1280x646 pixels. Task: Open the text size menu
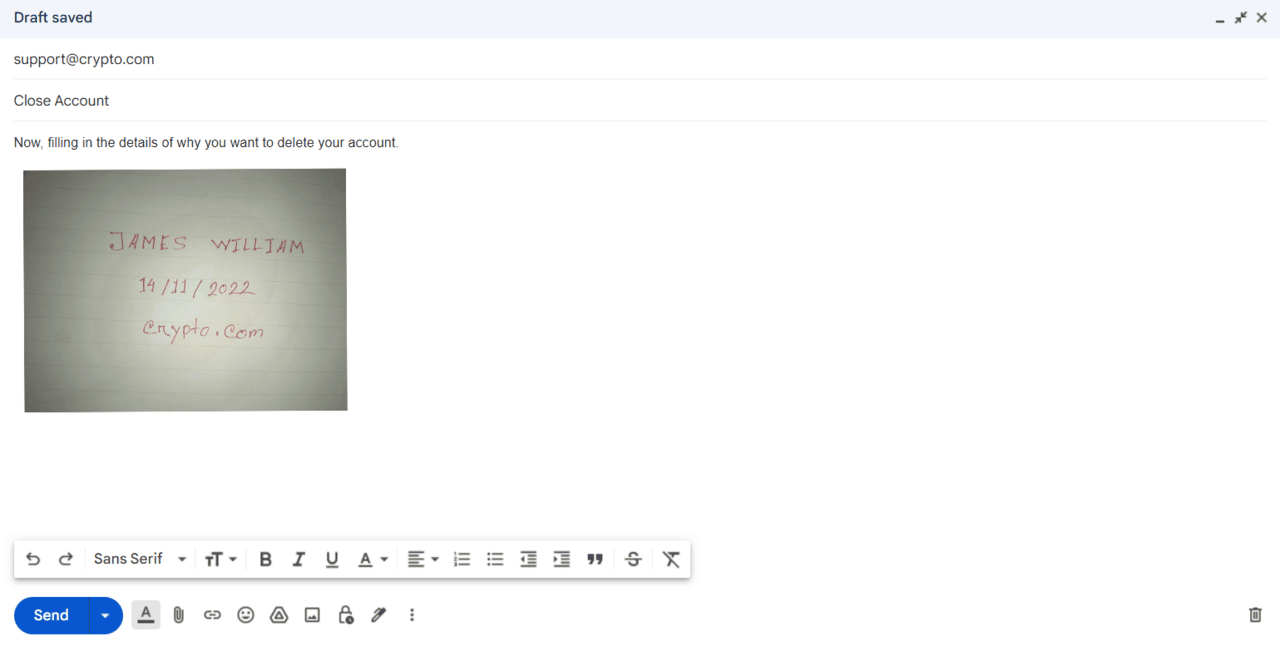[221, 559]
